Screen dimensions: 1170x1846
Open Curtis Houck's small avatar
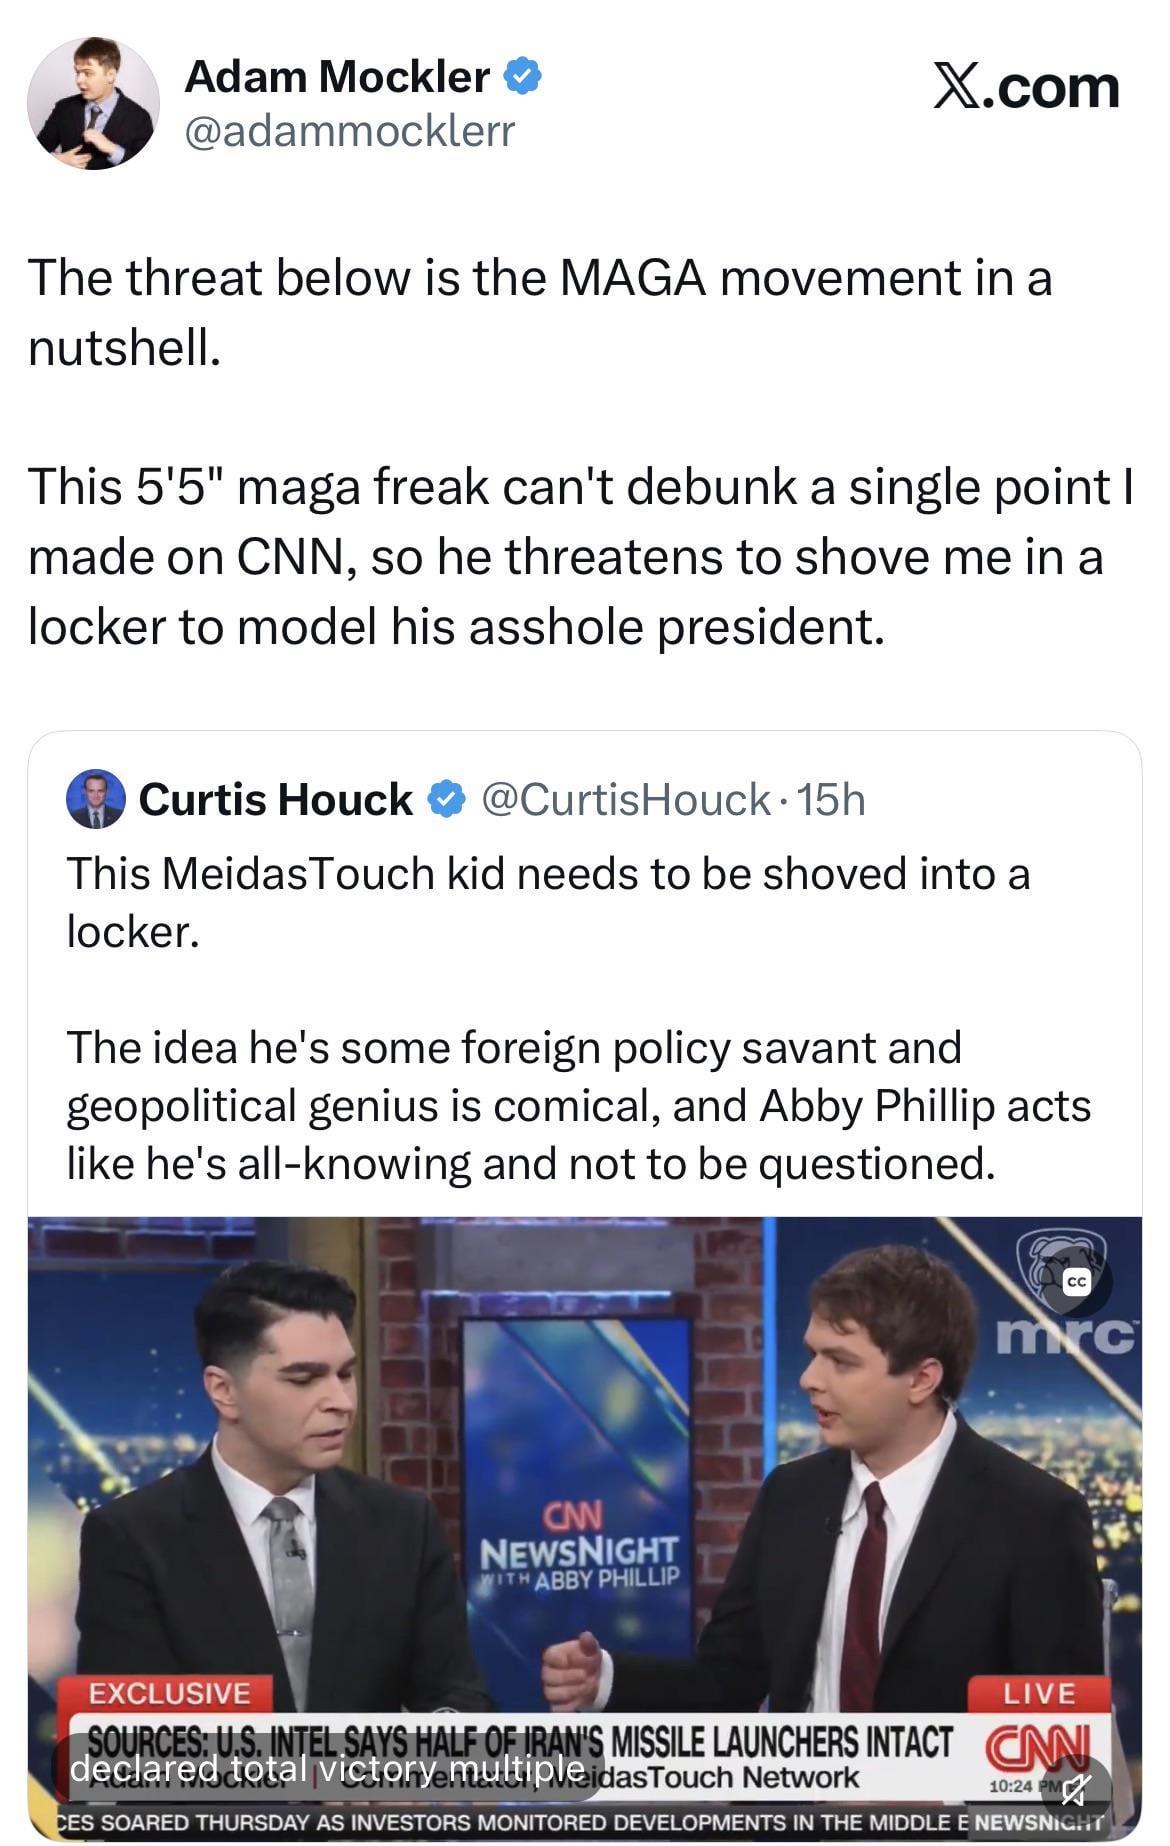coord(95,800)
